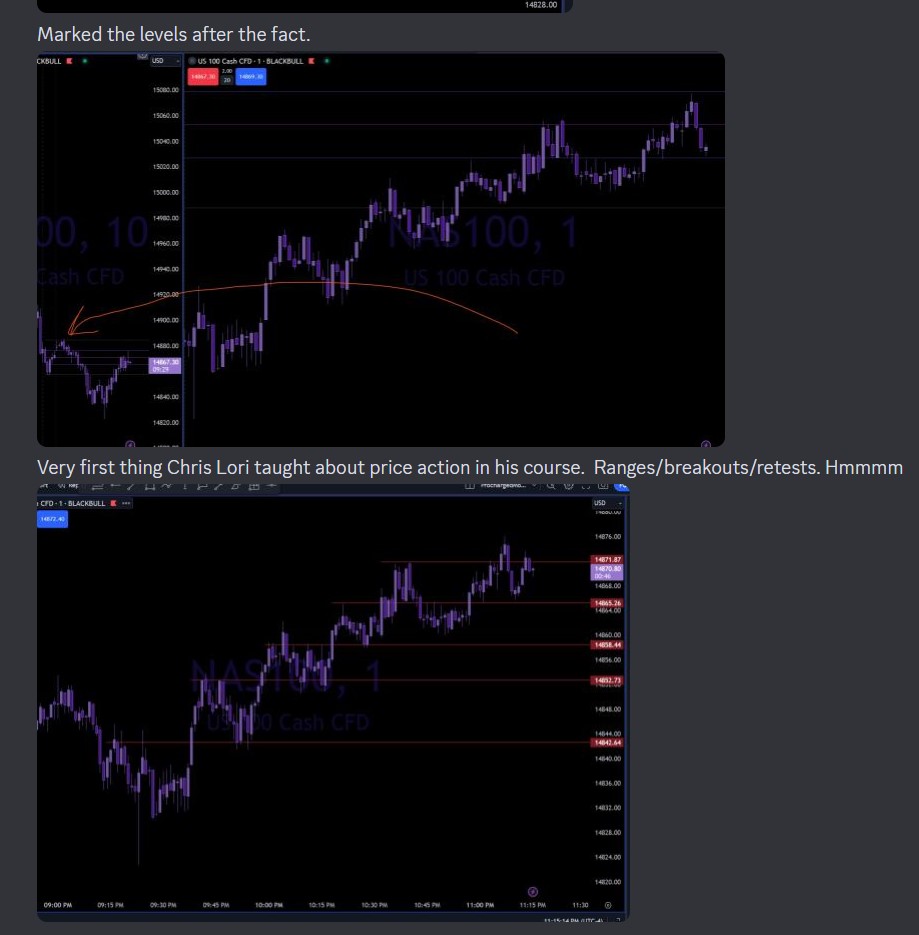The width and height of the screenshot is (919, 935).
Task: Click the purple circle icon at first chart's bottom right
Action: (x=706, y=444)
